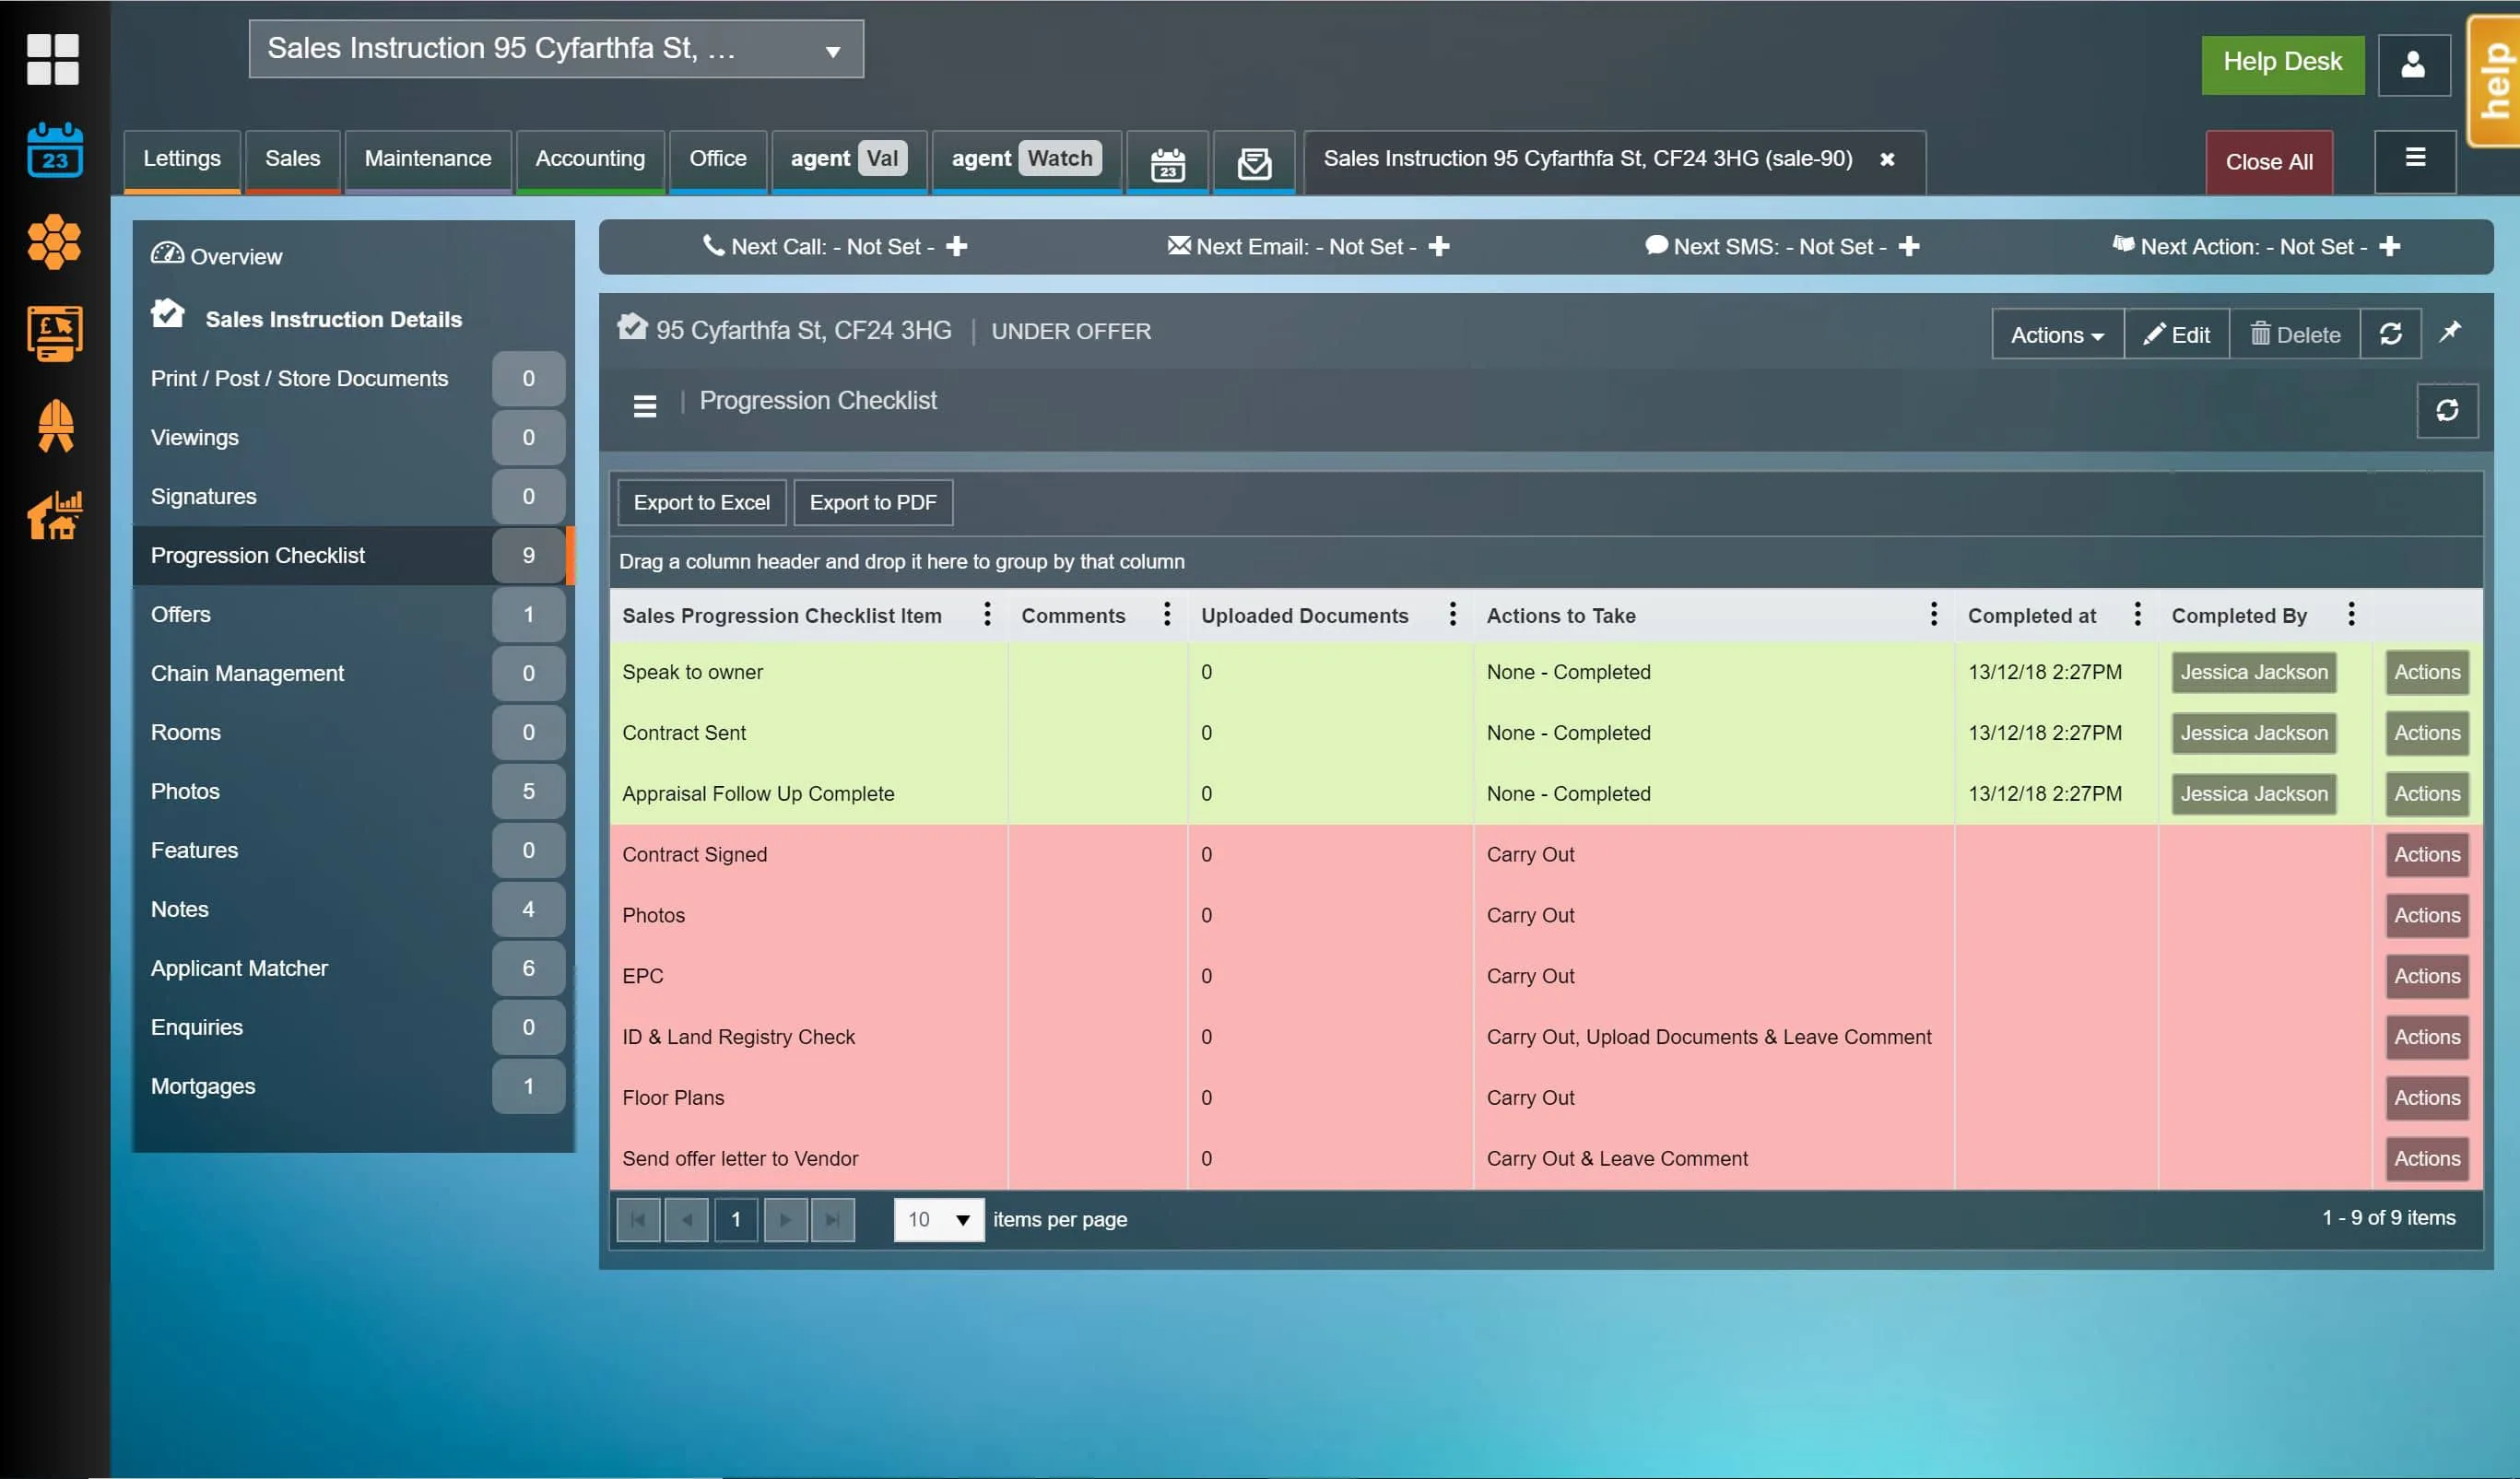
Task: Go to last page of grid
Action: tap(833, 1219)
